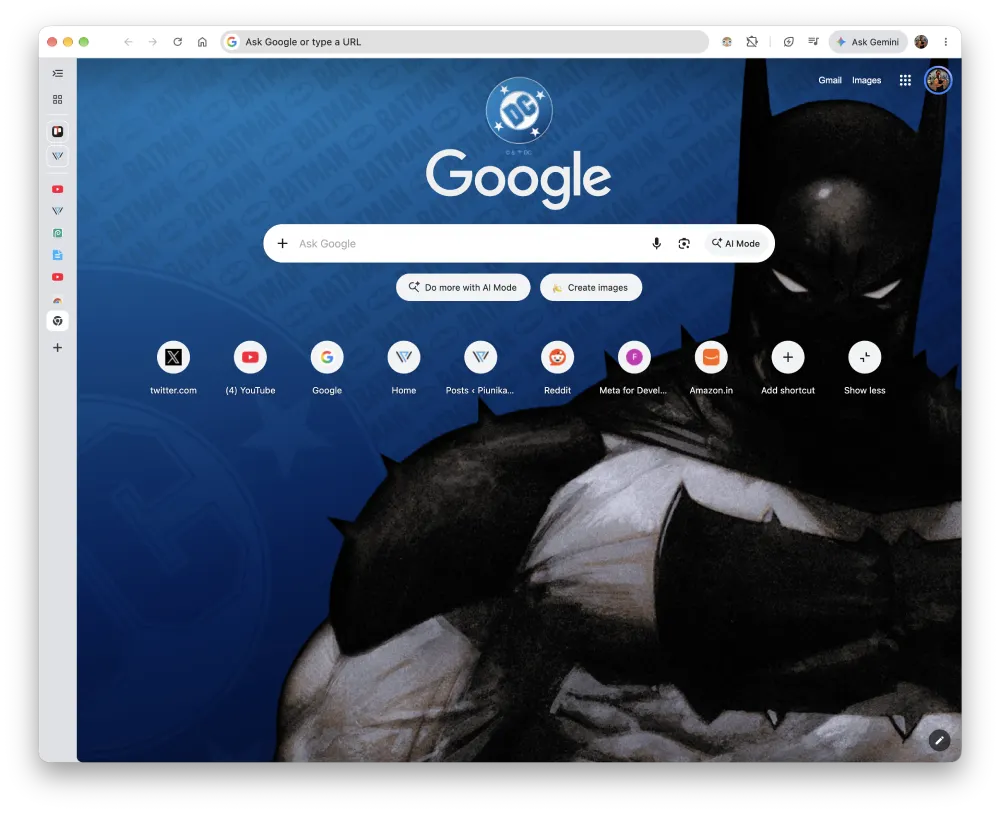Click the Ask Gemini button
1000x813 pixels.
coord(868,42)
